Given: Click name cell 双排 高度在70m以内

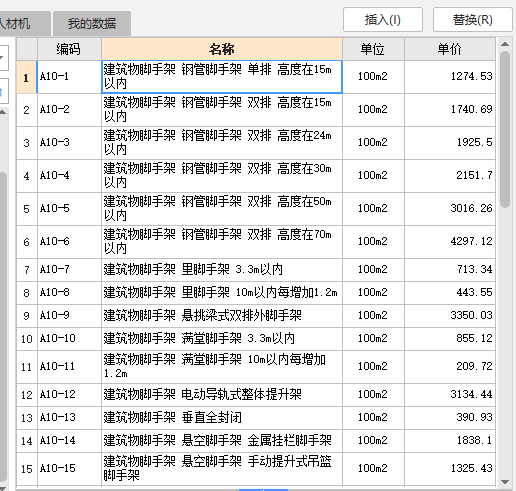Looking at the screenshot, I should pos(222,242).
